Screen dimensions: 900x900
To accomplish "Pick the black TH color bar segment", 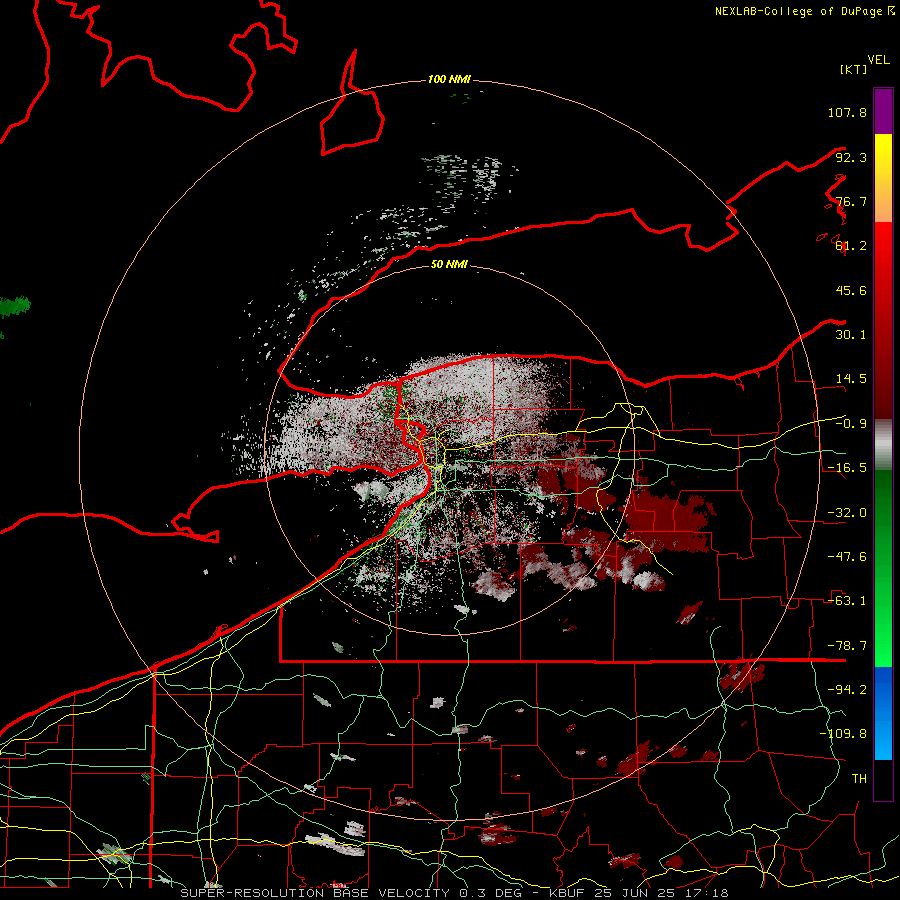I will click(x=883, y=780).
